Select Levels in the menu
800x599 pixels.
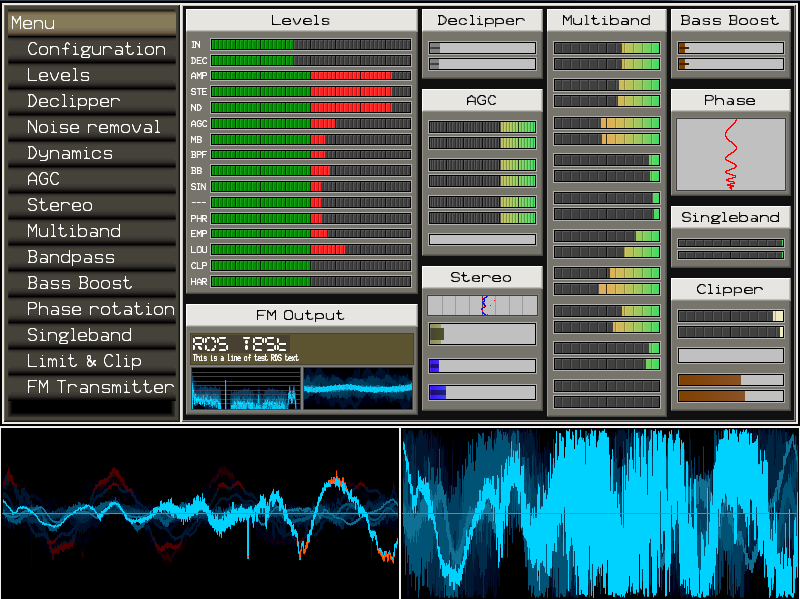(92, 76)
